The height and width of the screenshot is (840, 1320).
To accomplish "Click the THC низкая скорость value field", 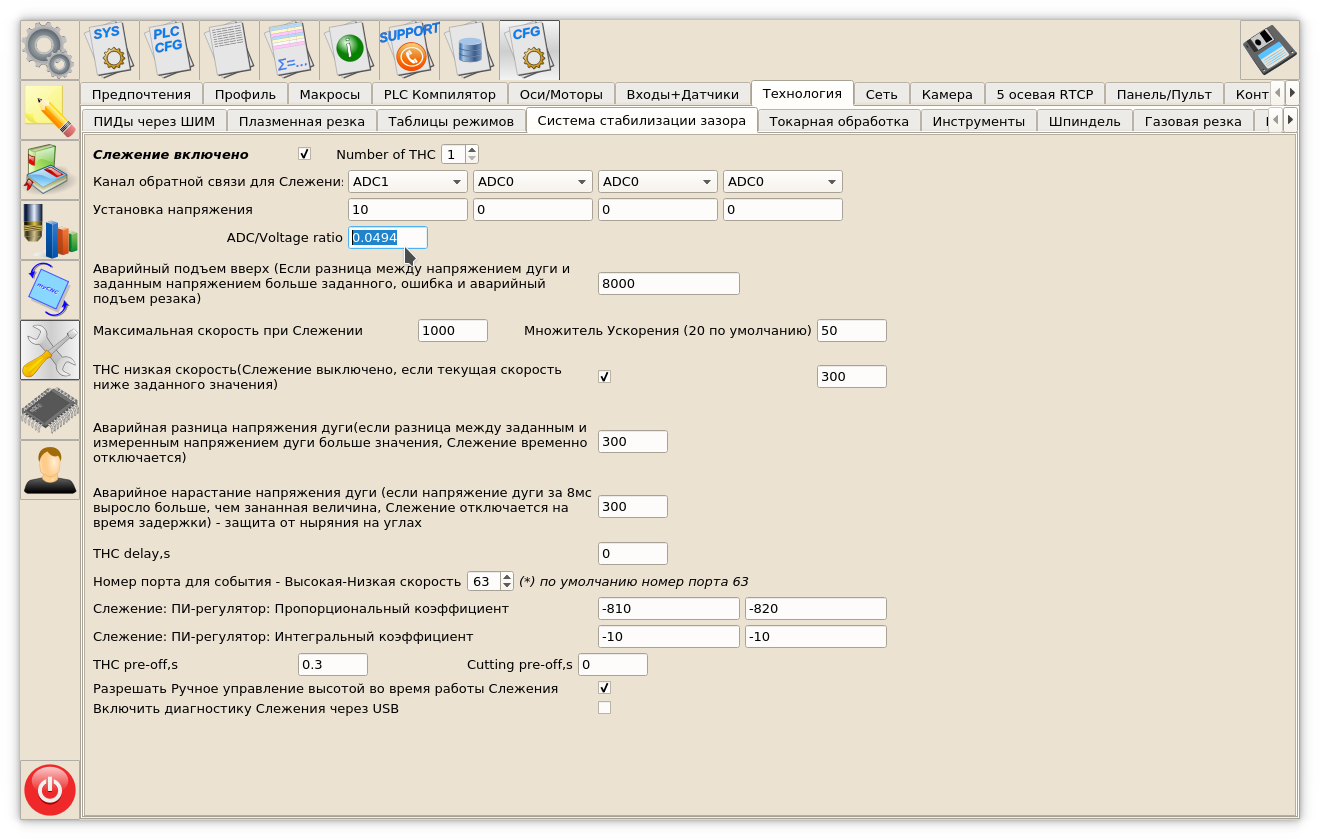I will pos(852,376).
